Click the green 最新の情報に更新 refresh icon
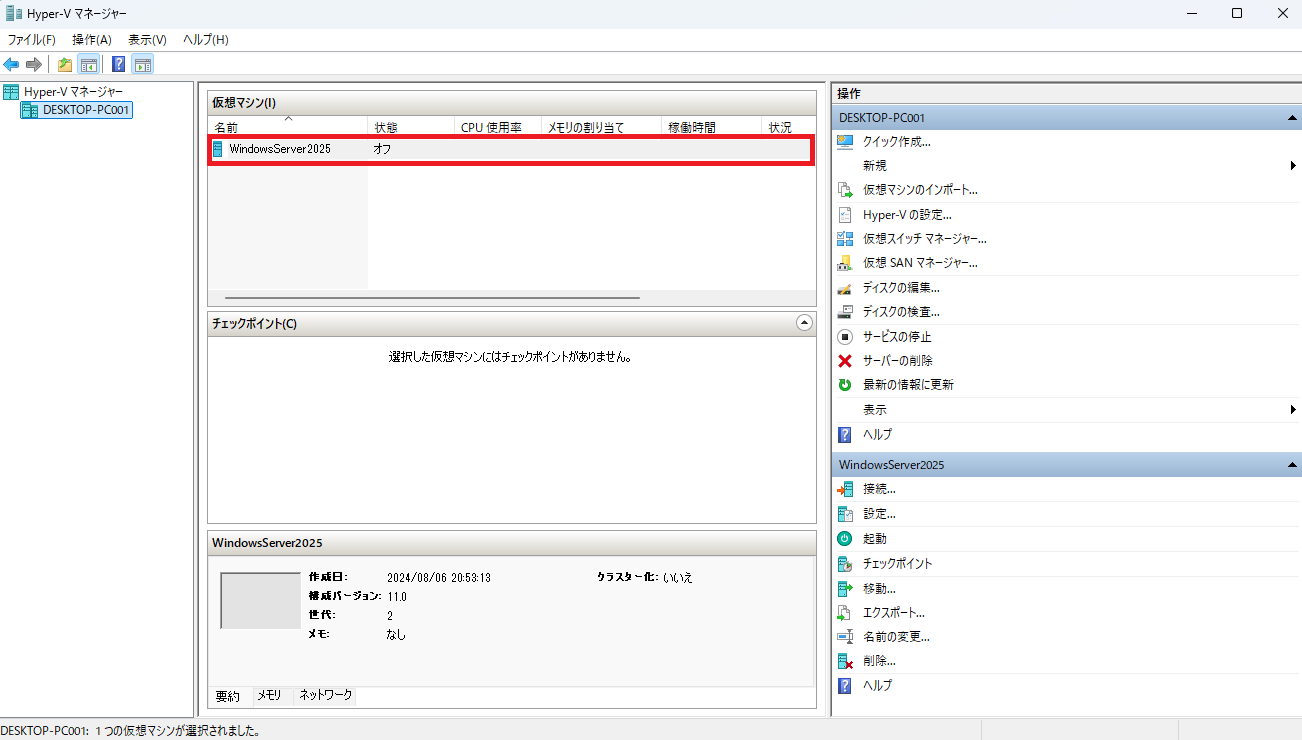Image resolution: width=1302 pixels, height=740 pixels. click(845, 385)
